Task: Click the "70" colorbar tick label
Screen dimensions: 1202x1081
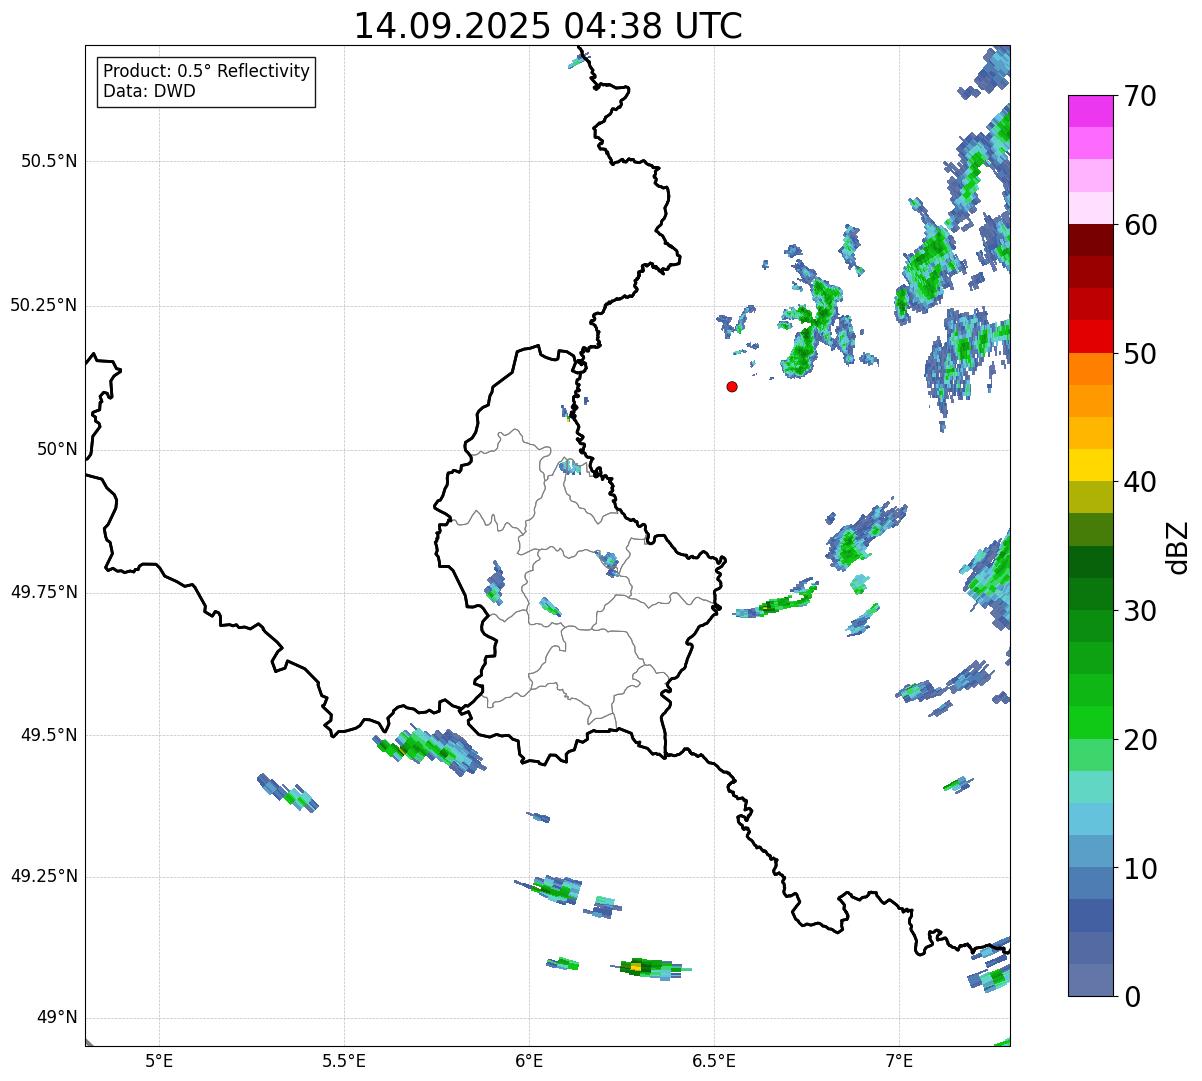Action: (x=1140, y=96)
